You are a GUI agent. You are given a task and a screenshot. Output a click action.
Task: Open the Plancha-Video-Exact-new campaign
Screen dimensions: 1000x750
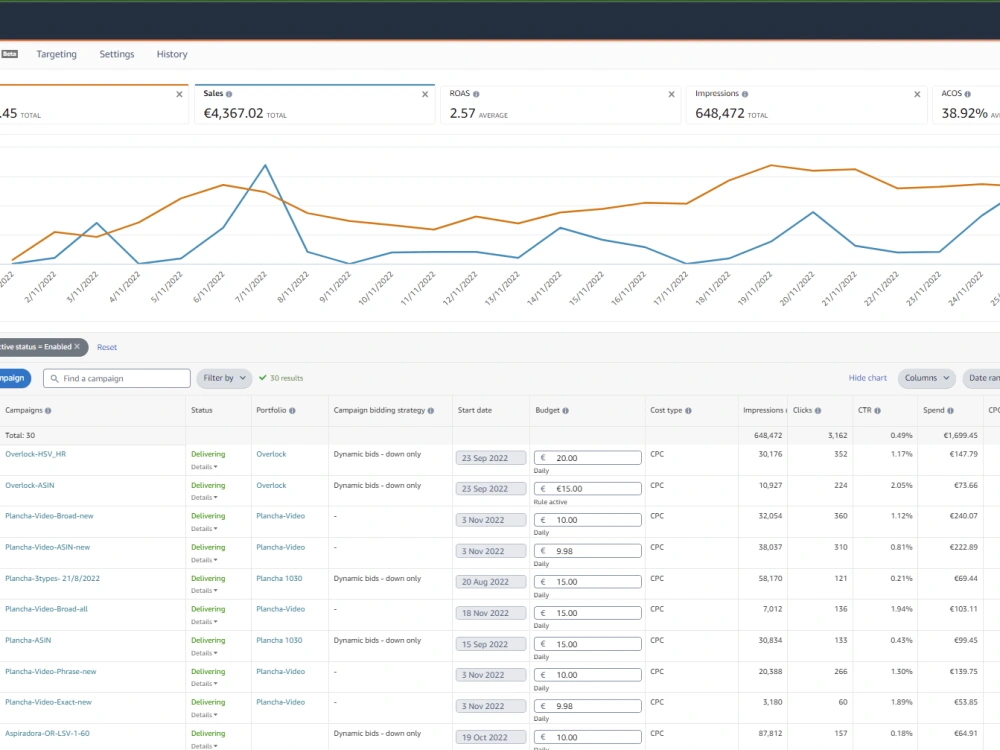pyautogui.click(x=48, y=702)
